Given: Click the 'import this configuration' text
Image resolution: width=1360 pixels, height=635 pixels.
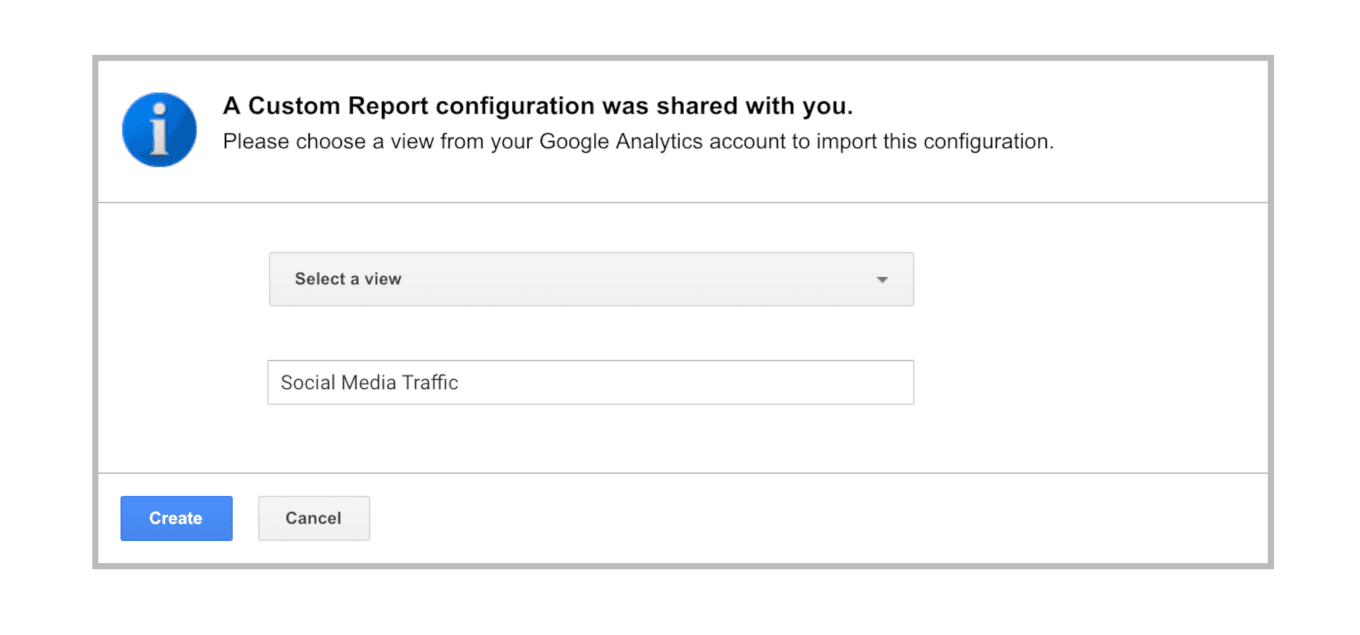Looking at the screenshot, I should tap(935, 142).
